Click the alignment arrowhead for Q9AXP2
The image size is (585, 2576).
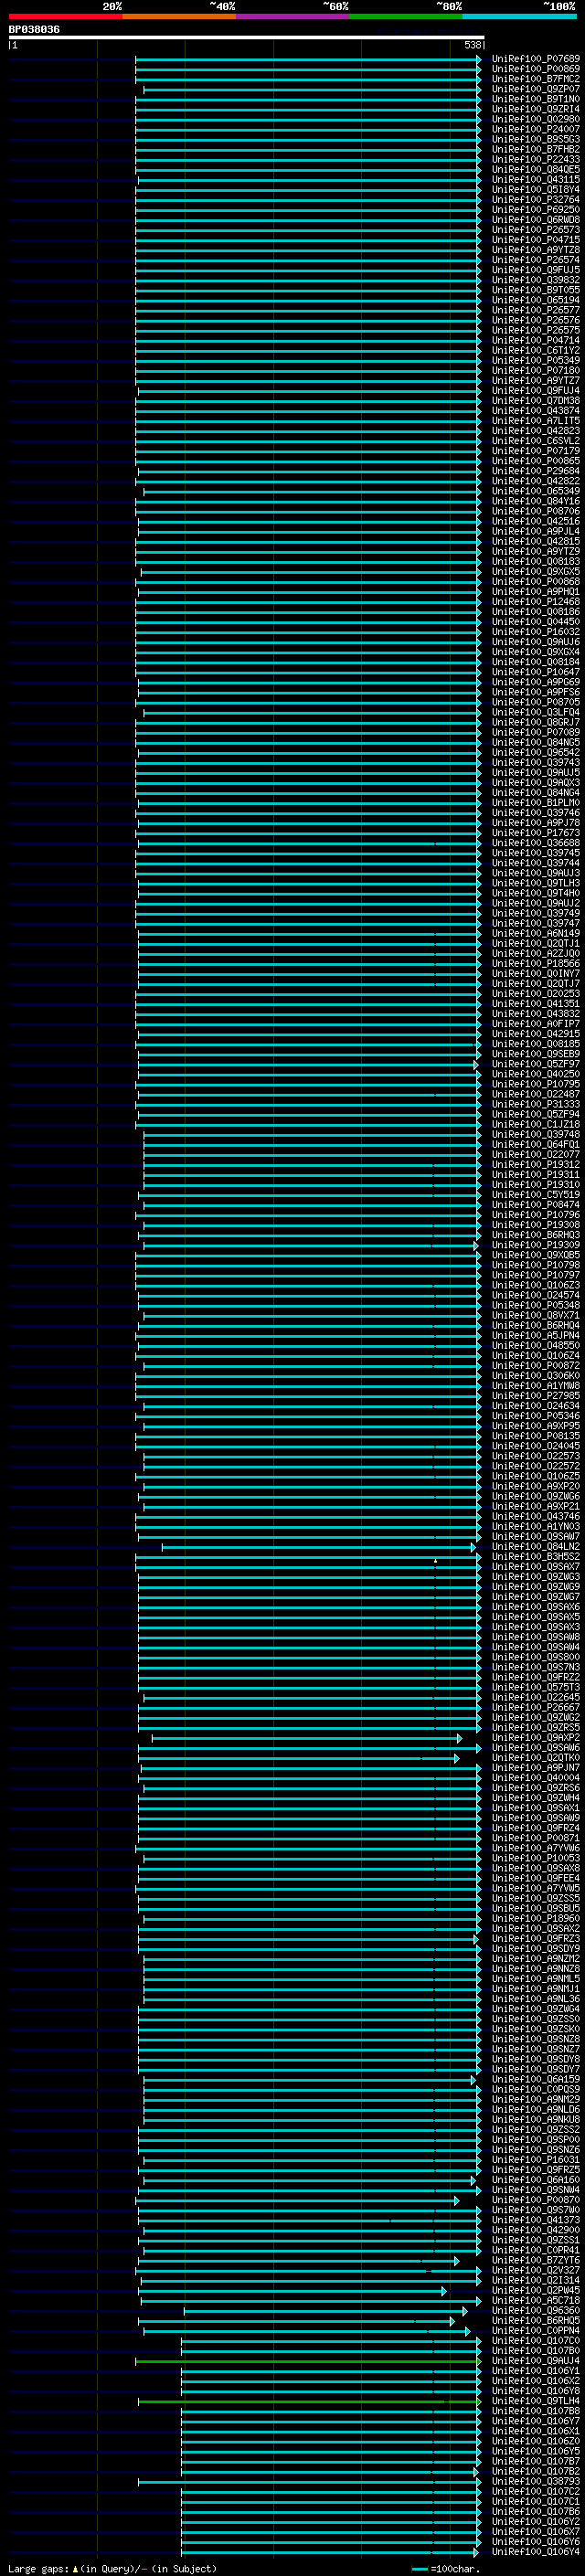coord(459,1738)
